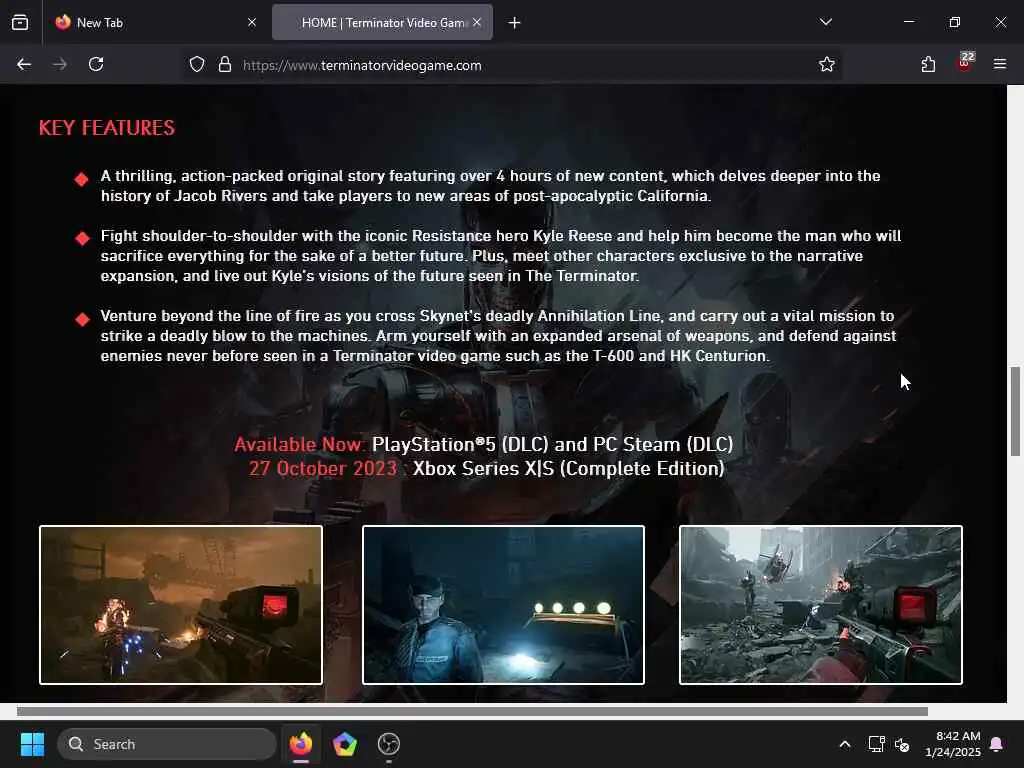Click 'Xbox Series X|S (Complete Edition)' text

[x=569, y=468]
